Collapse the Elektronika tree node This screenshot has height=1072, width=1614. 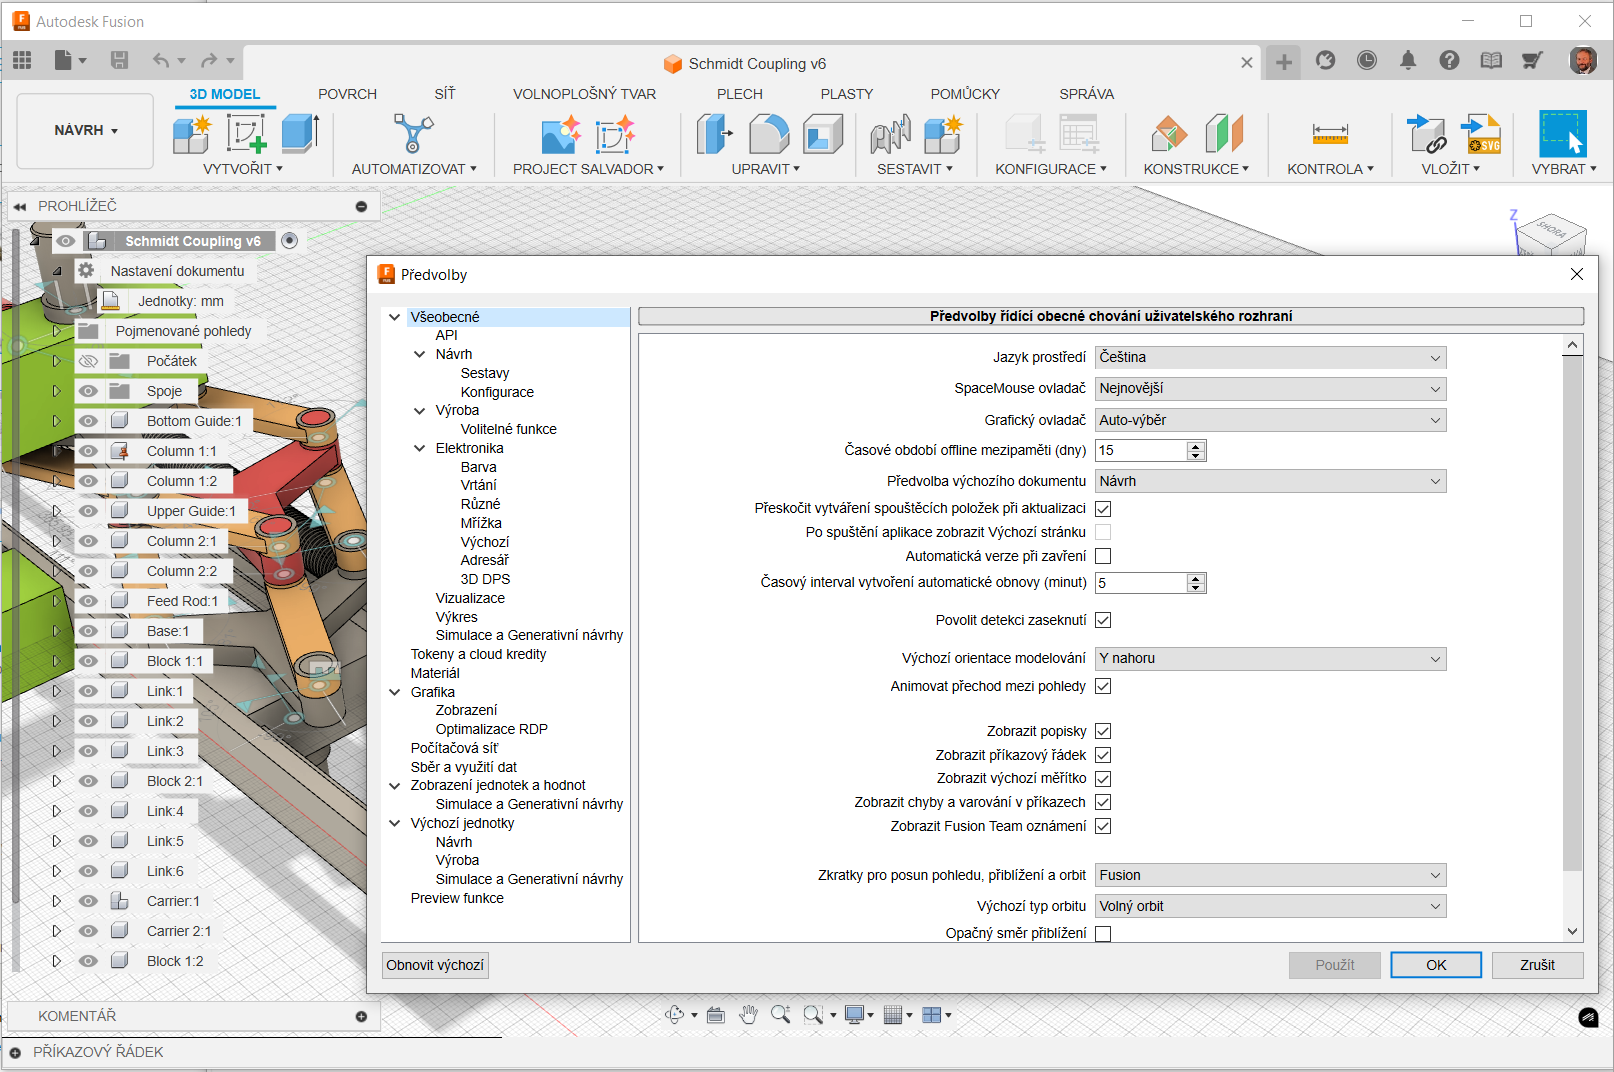[420, 448]
